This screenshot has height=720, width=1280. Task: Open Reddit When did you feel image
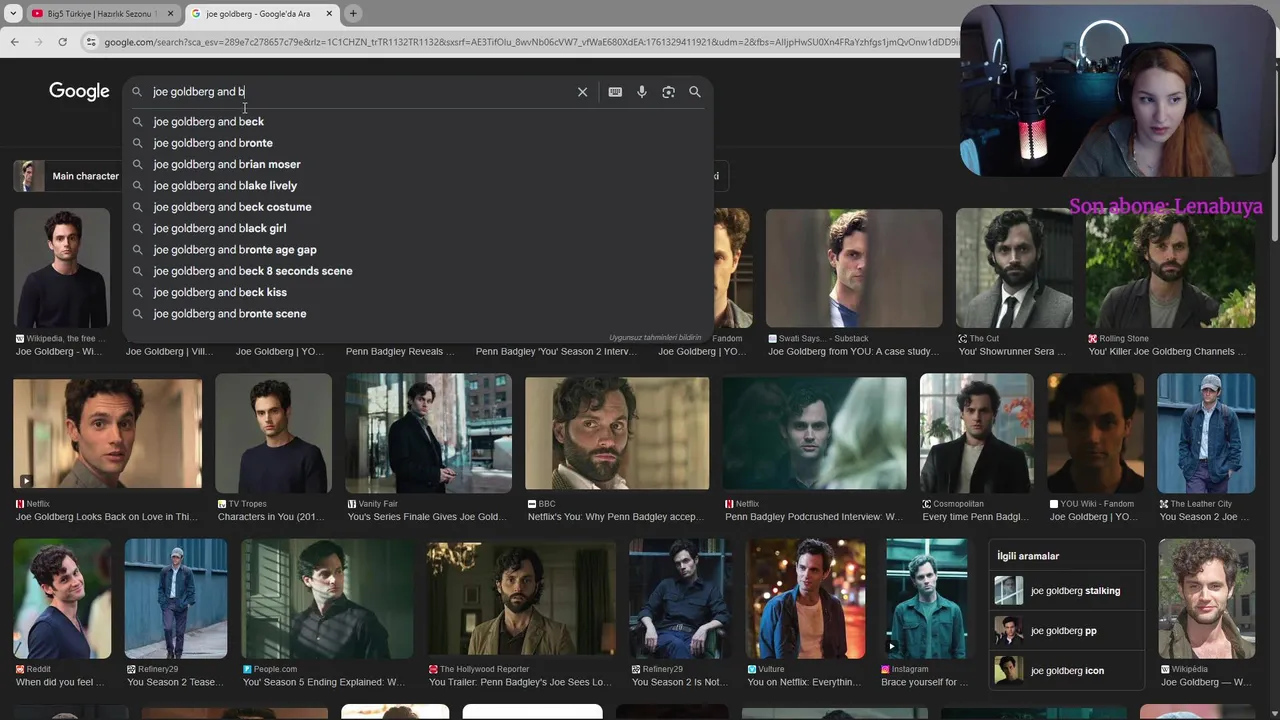point(62,599)
